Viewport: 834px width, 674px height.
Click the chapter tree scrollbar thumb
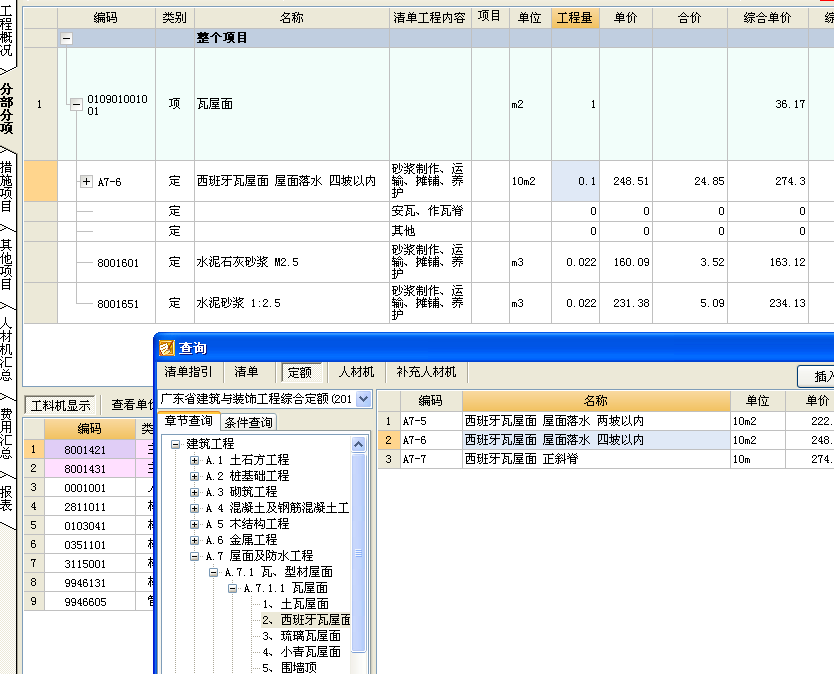(358, 553)
